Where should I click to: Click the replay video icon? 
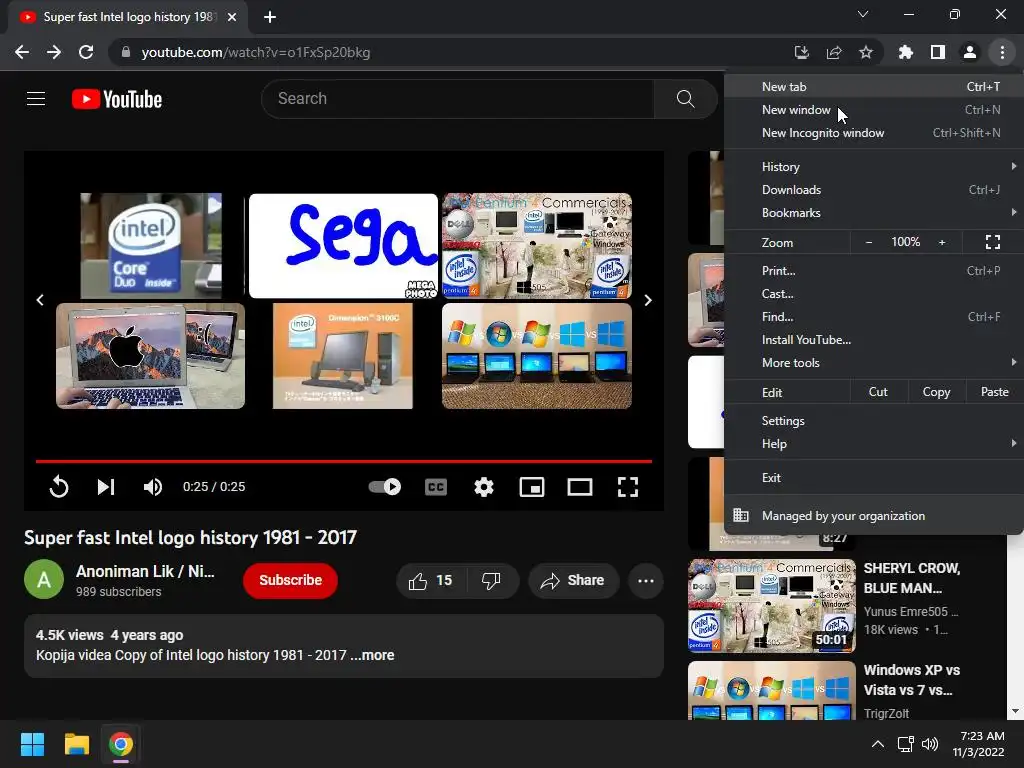[x=59, y=487]
